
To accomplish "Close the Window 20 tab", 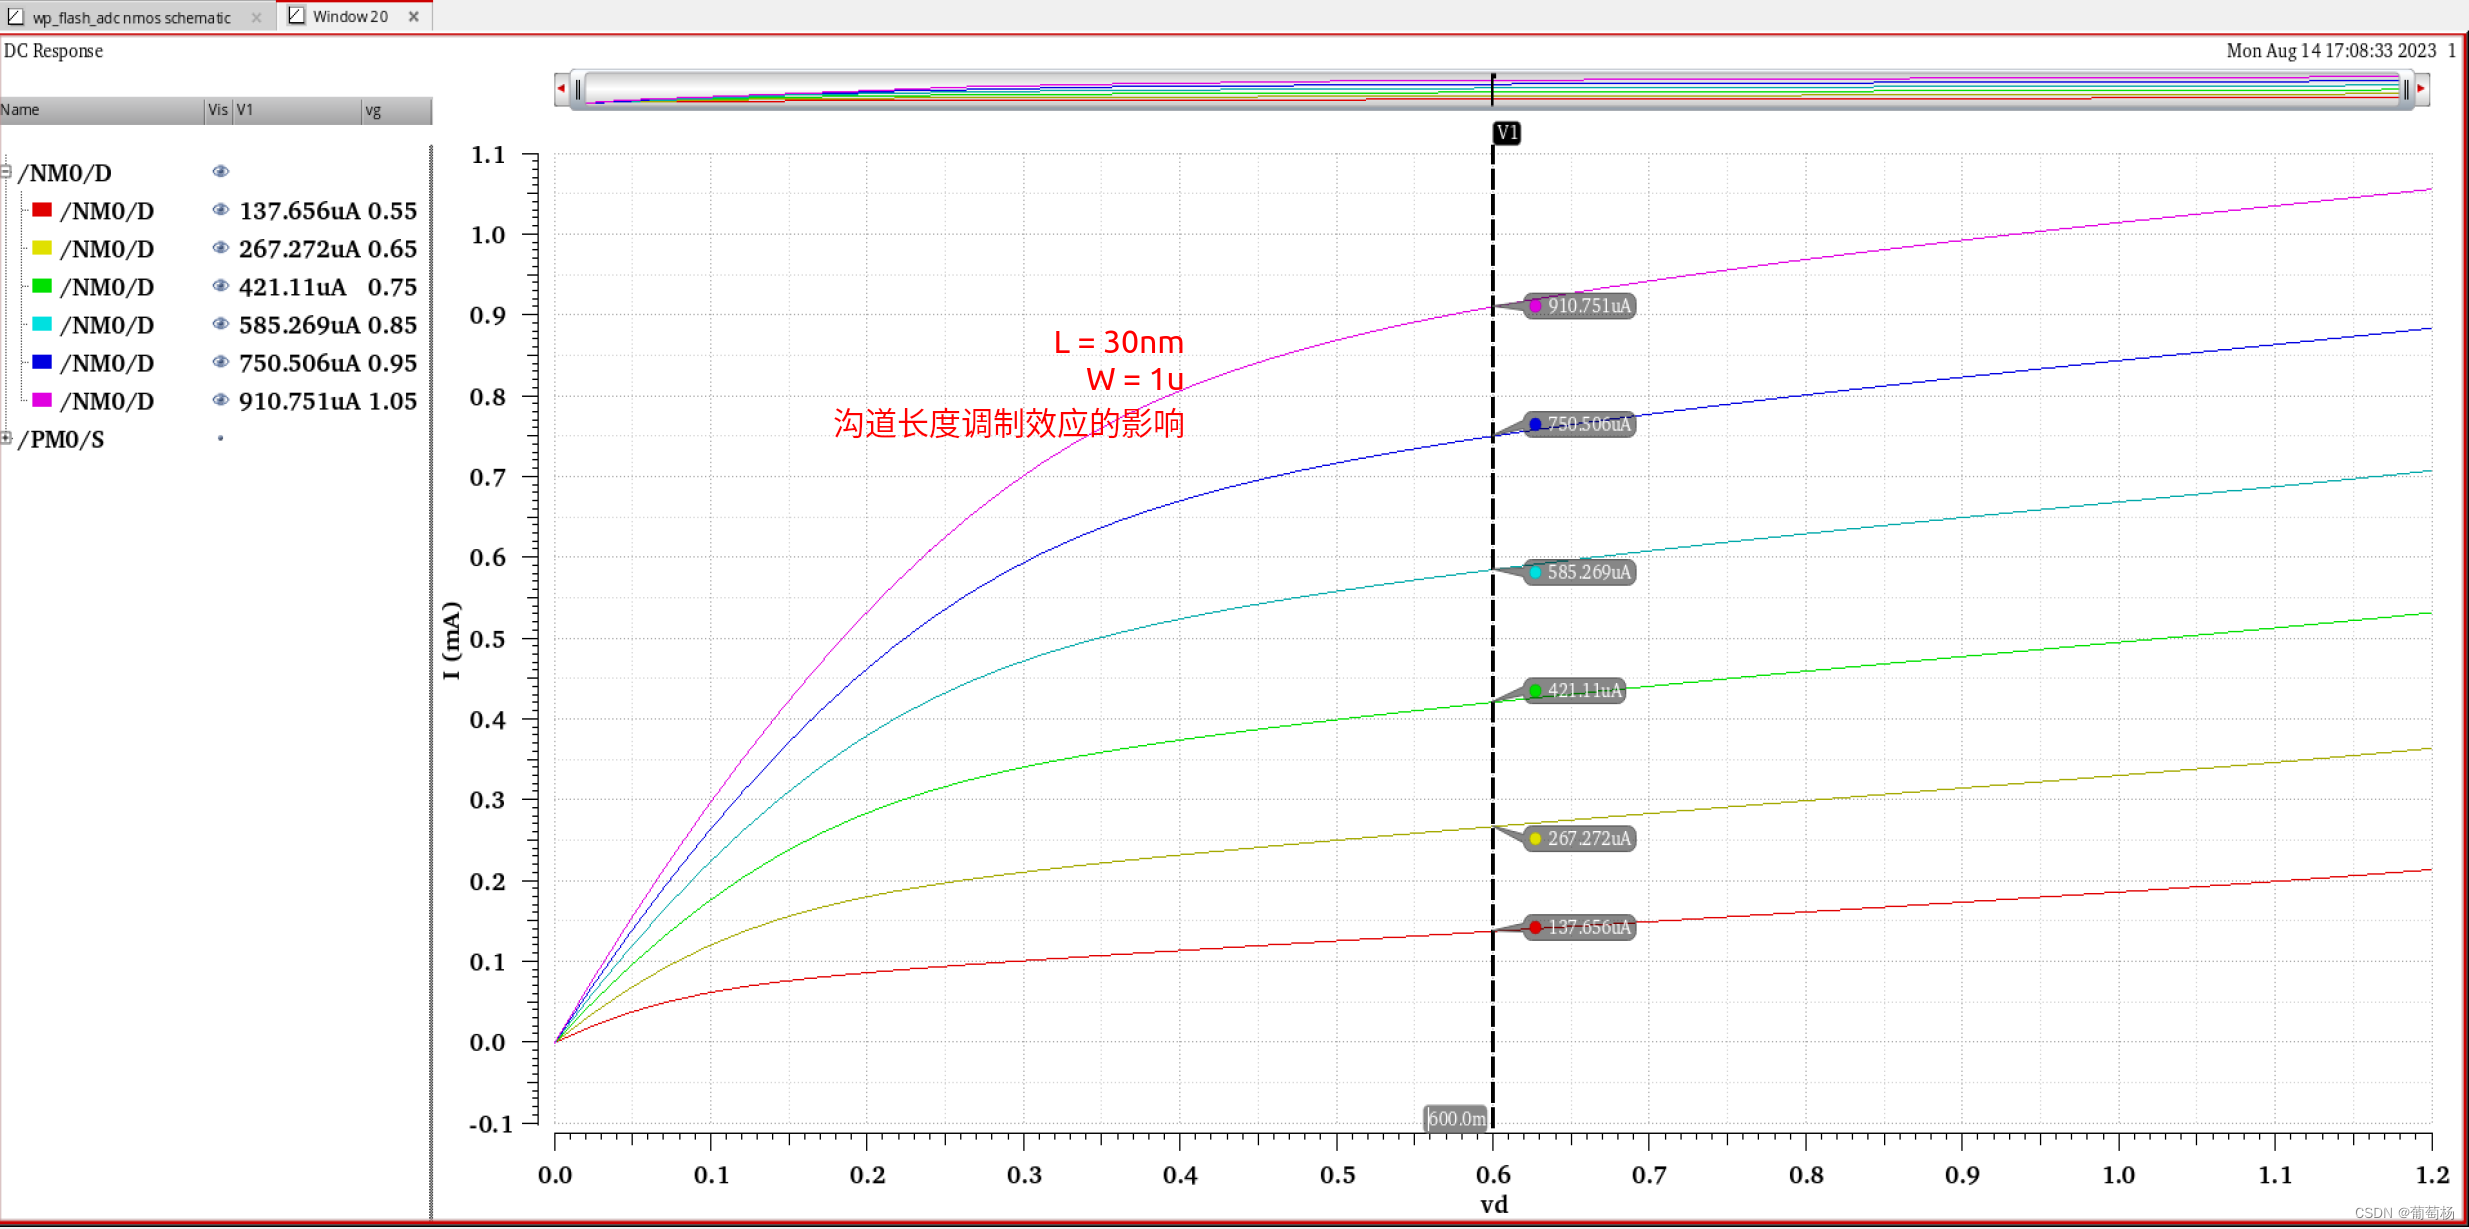I will pyautogui.click(x=414, y=16).
